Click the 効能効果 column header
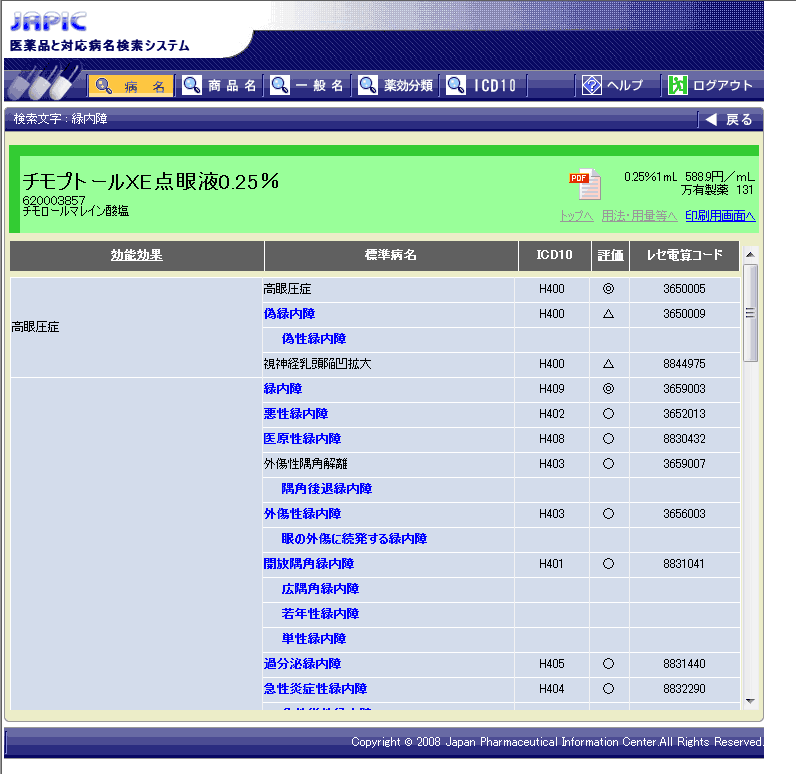 pos(136,256)
